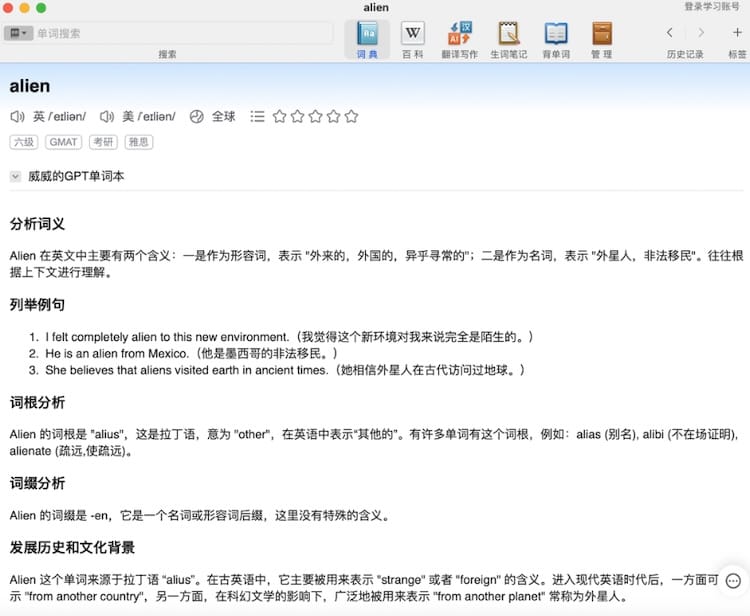The image size is (750, 616).
Task: Open the list icon beside stars
Action: (257, 116)
